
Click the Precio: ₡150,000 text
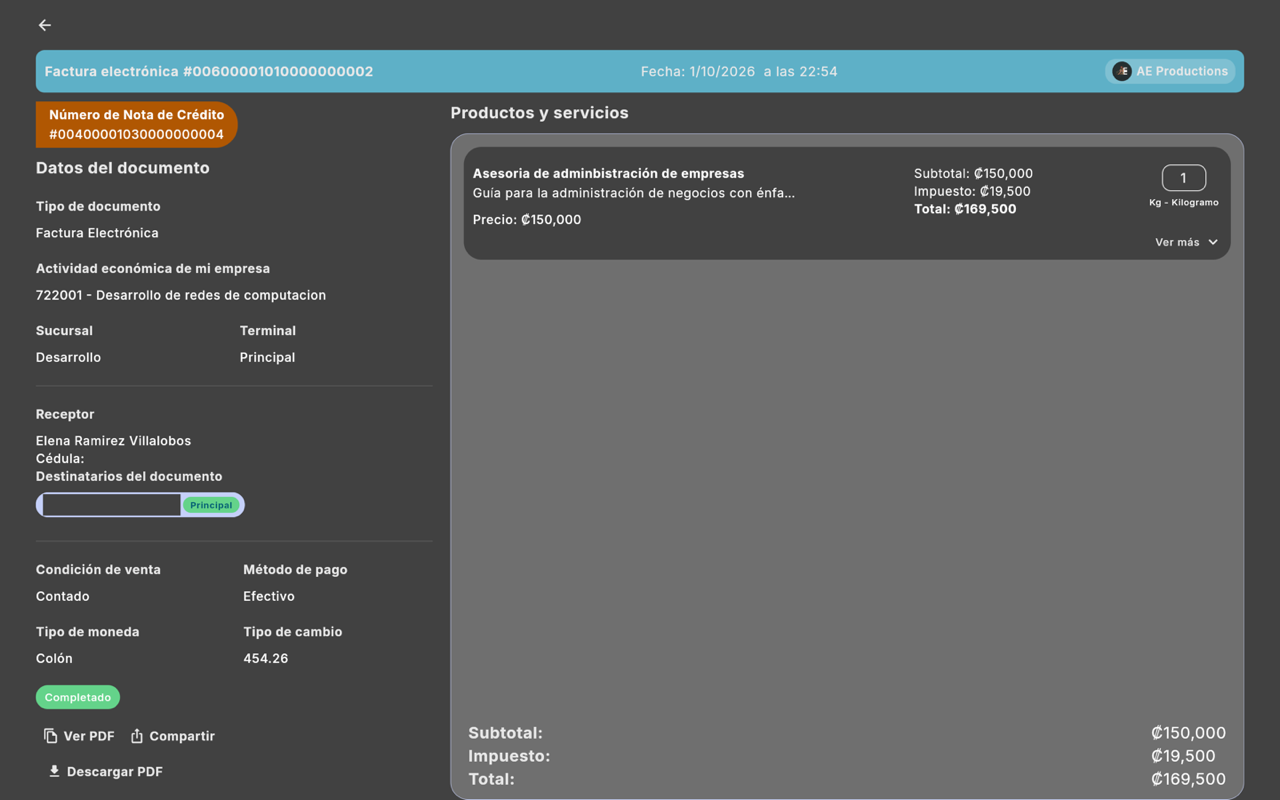coord(527,220)
